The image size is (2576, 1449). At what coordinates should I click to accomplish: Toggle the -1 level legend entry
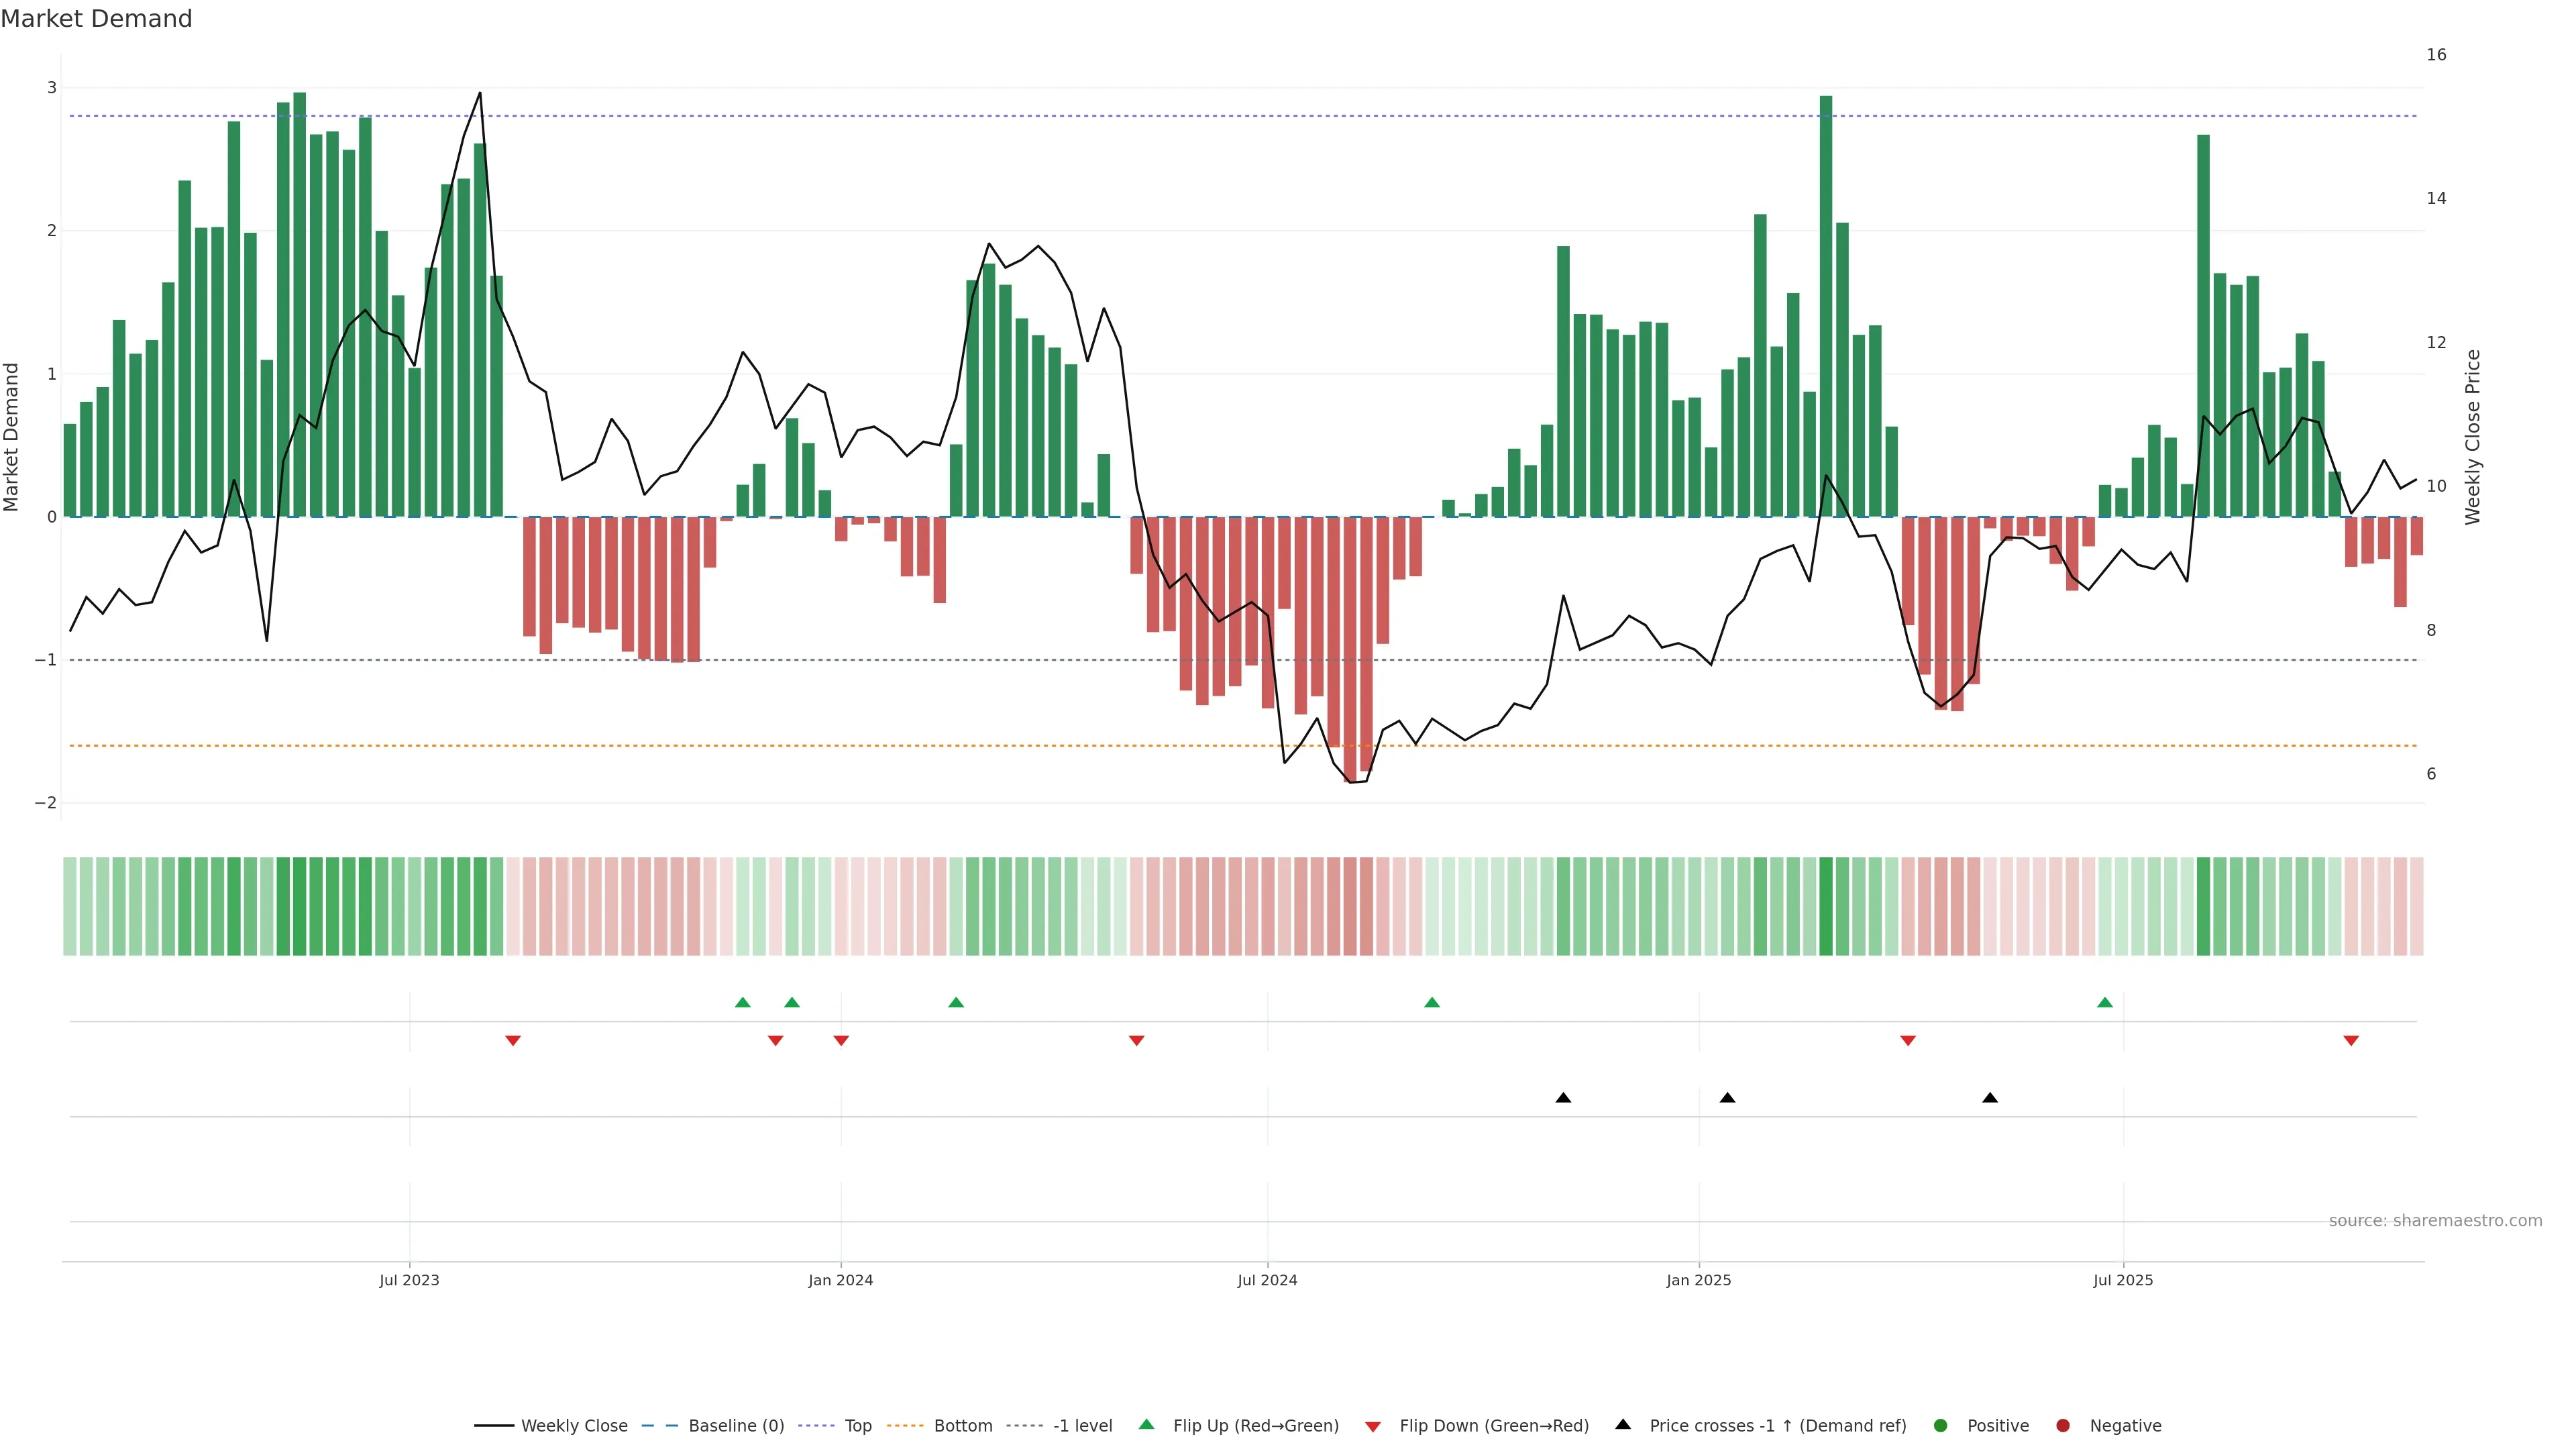(x=1082, y=1425)
